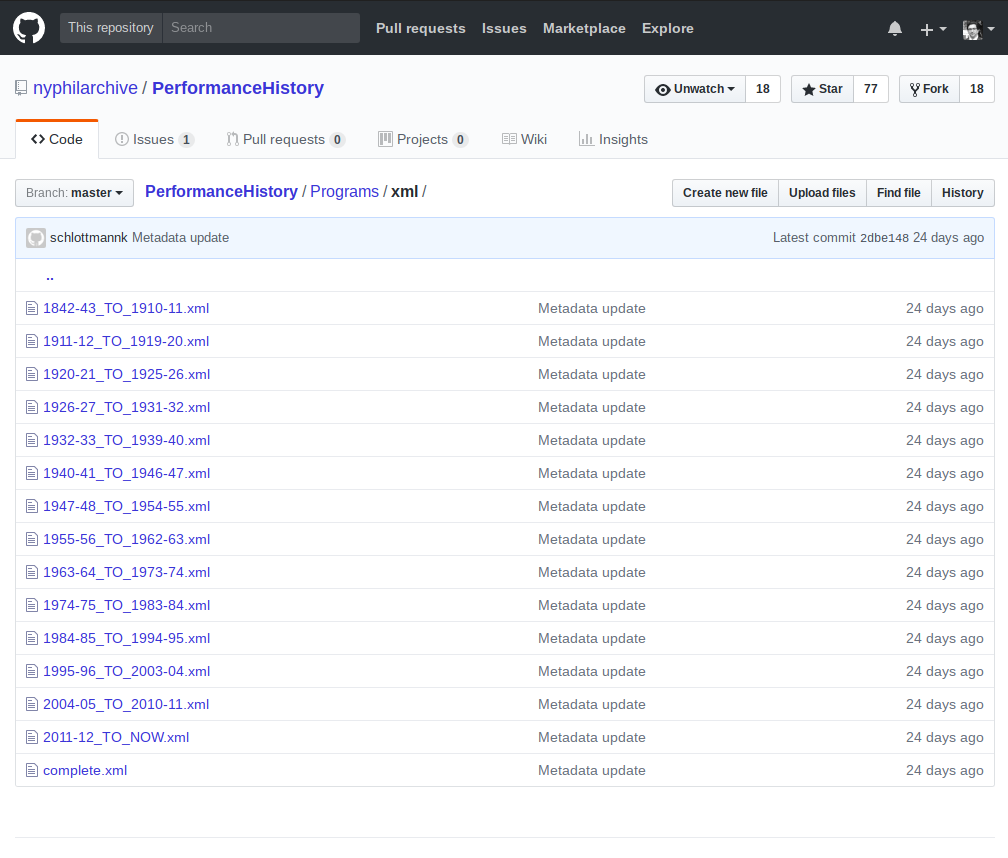Click the GitHub Octocat logo

pyautogui.click(x=29, y=28)
